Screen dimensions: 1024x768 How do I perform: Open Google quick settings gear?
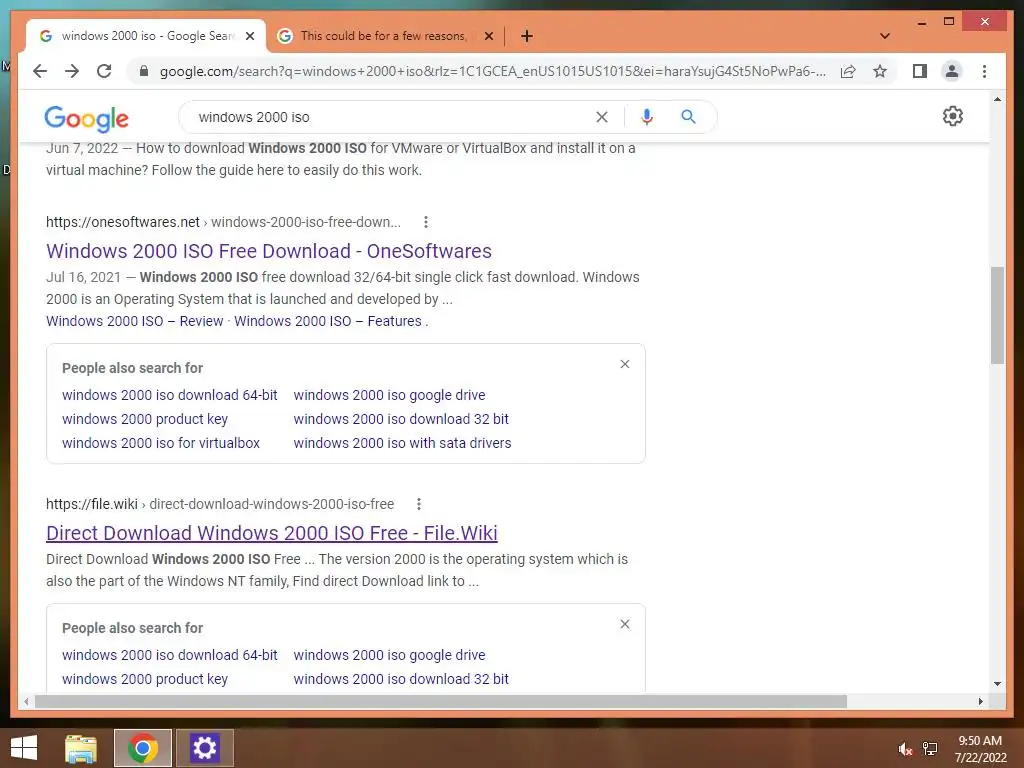click(953, 116)
